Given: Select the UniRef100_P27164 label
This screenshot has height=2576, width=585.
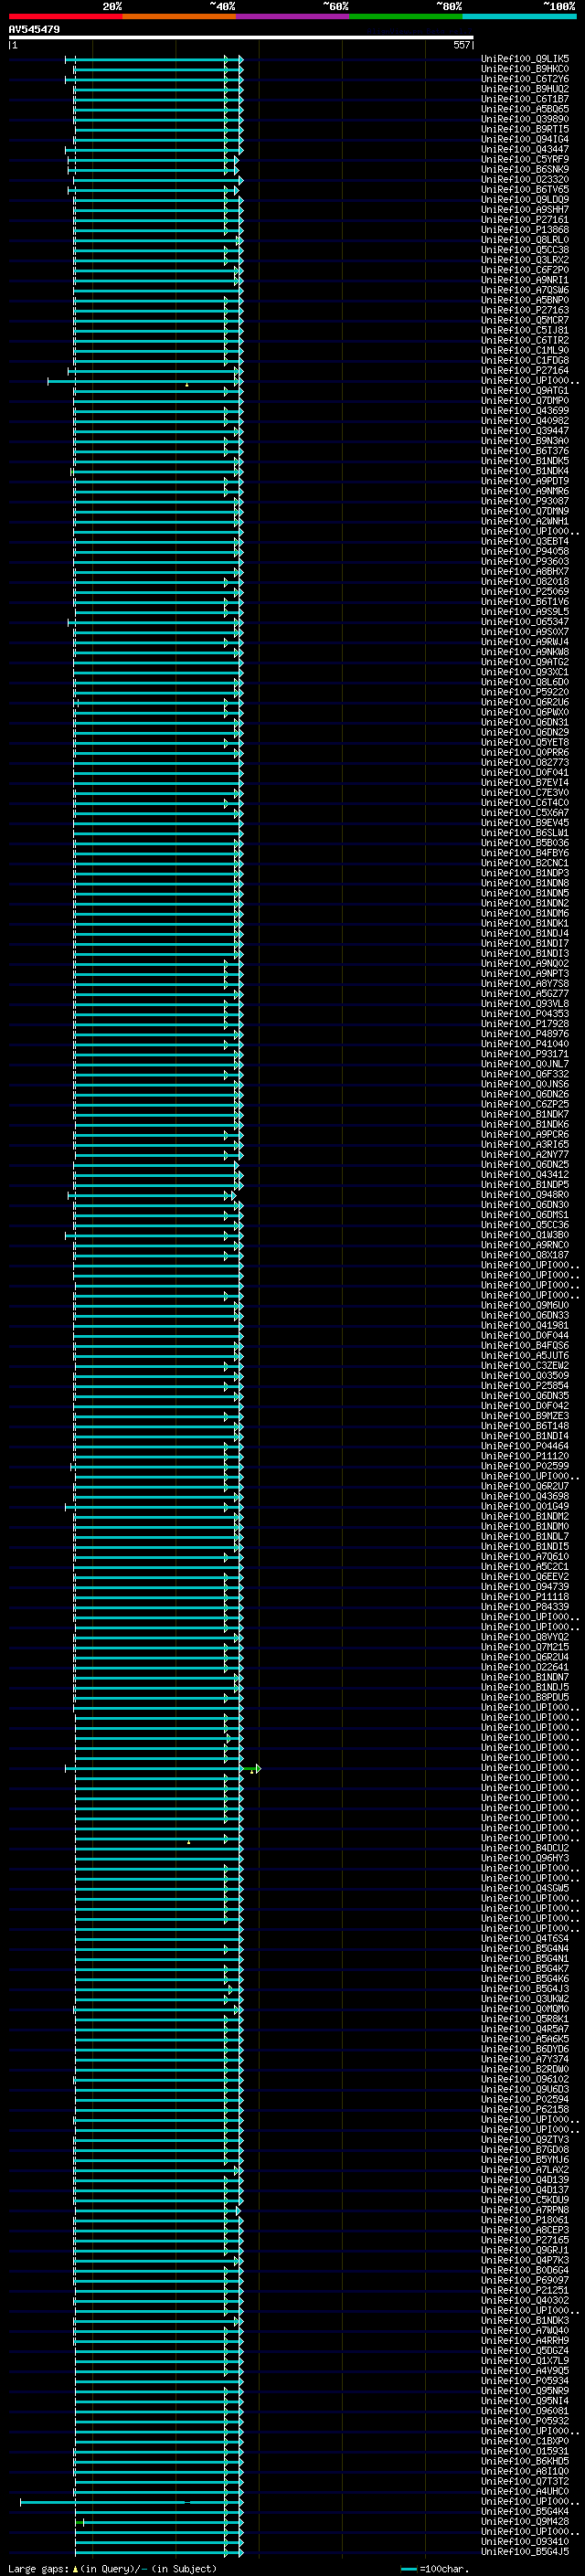Looking at the screenshot, I should click(x=525, y=371).
